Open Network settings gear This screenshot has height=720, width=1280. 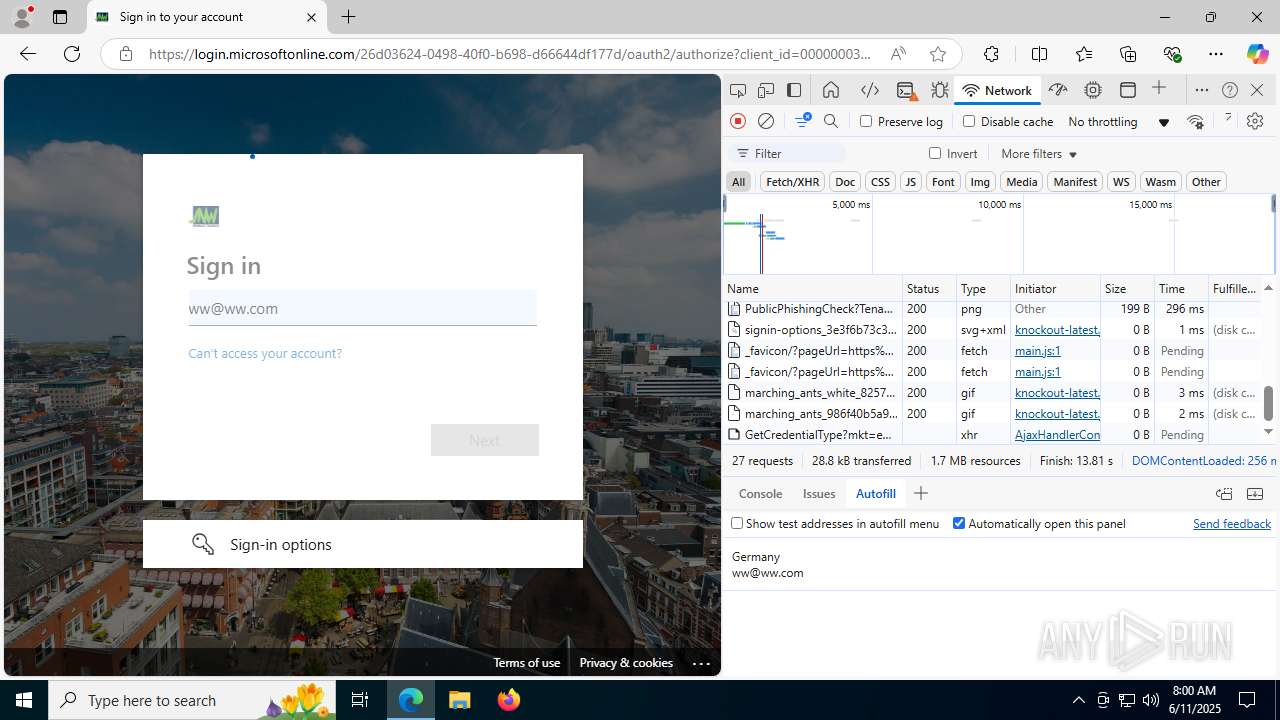click(x=1255, y=121)
